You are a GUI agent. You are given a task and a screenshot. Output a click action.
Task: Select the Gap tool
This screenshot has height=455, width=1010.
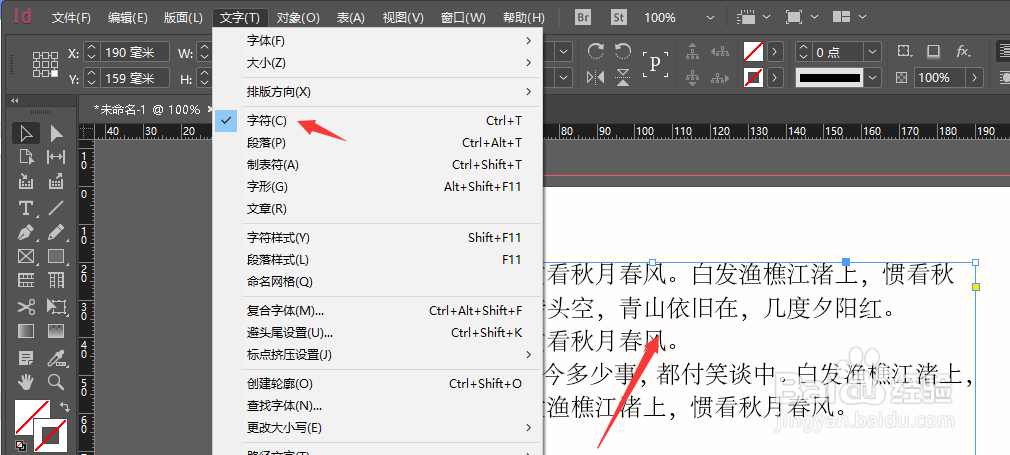pos(57,157)
